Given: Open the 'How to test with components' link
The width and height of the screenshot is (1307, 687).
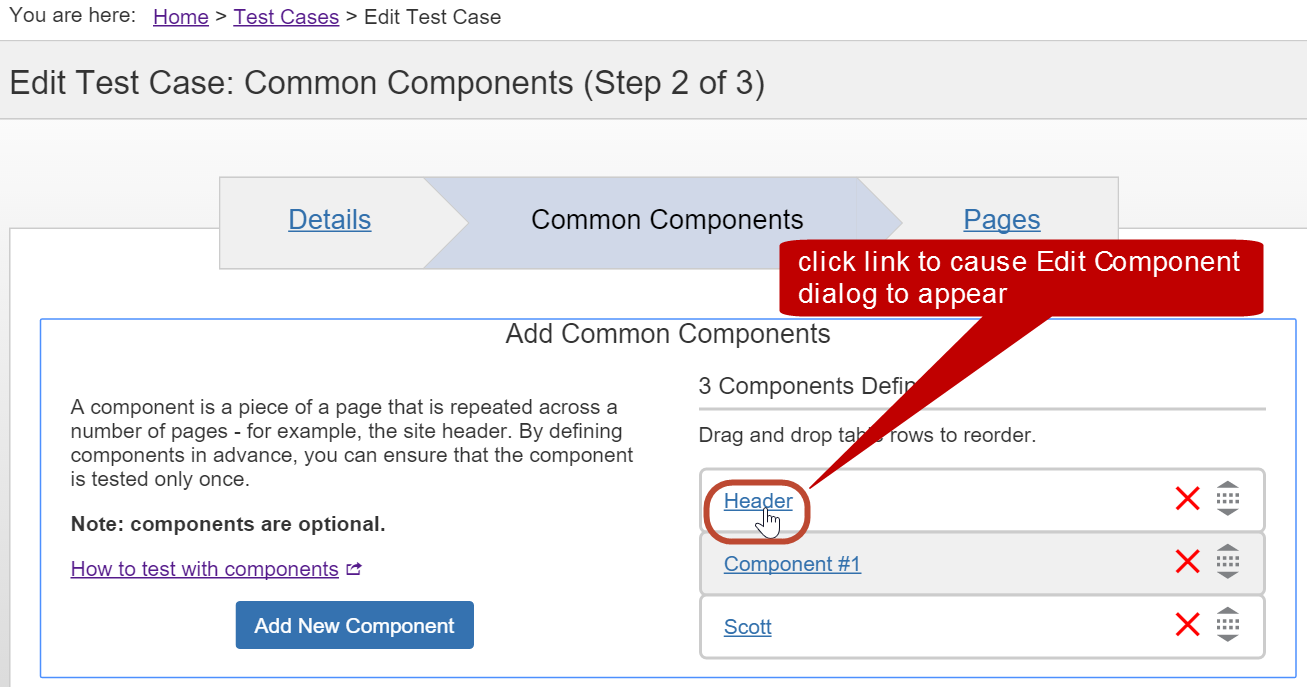Looking at the screenshot, I should click(203, 568).
